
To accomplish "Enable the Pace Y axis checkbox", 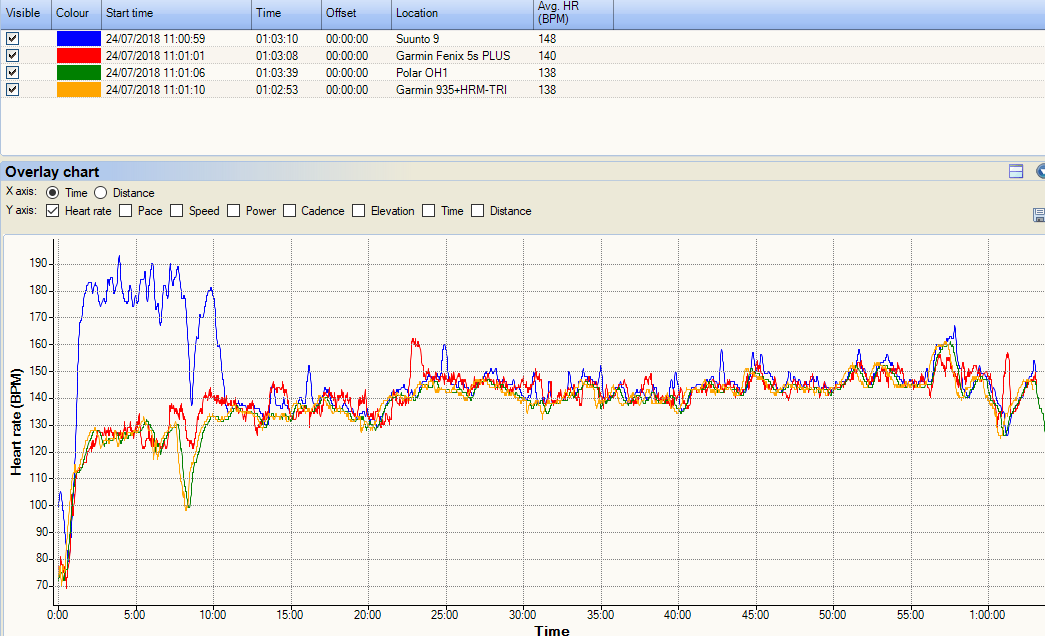I will click(x=126, y=211).
